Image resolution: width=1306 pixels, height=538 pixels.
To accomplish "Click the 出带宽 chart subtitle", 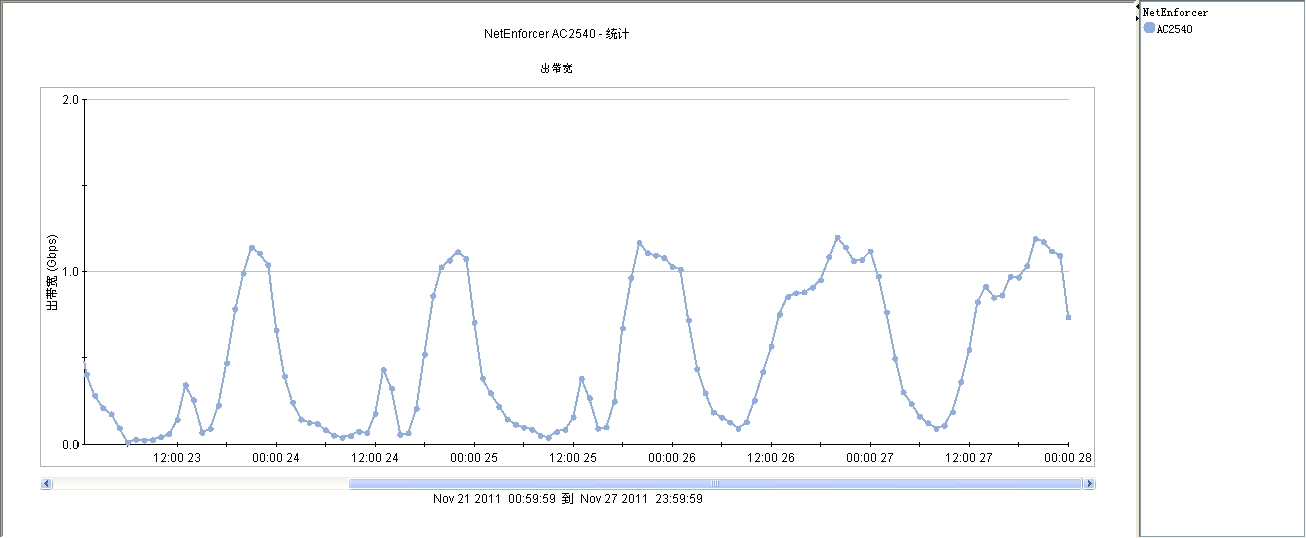I will [x=556, y=69].
